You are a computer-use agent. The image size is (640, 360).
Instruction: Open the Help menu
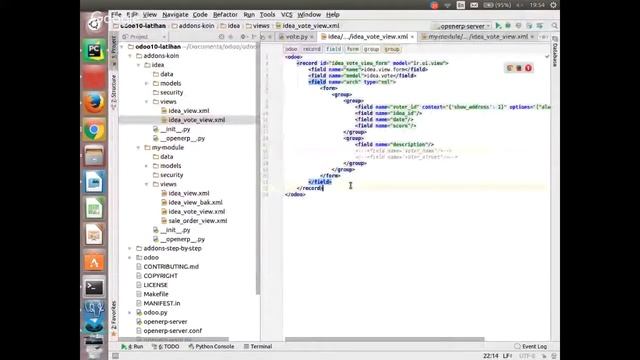pyautogui.click(x=333, y=15)
